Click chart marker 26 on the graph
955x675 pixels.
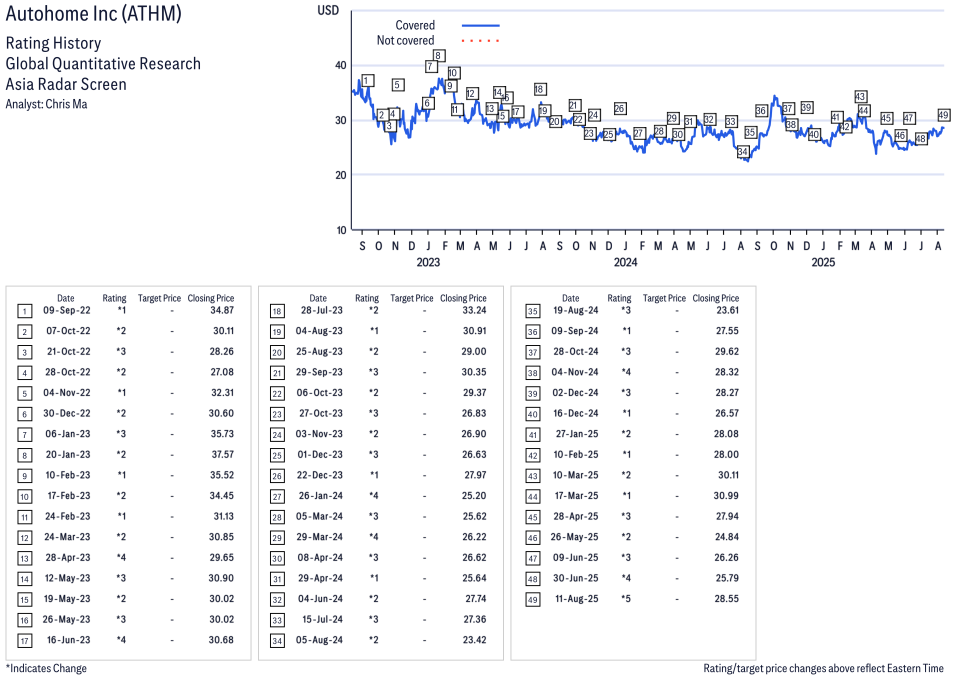620,108
